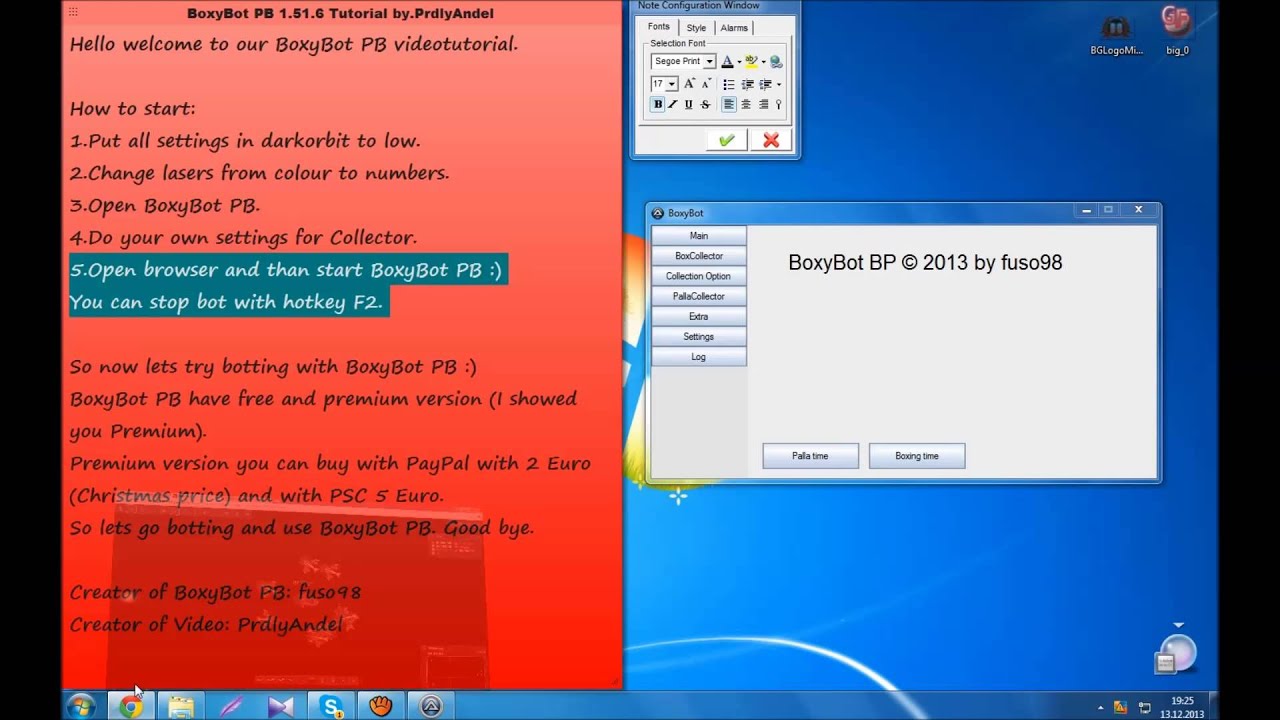
Task: Open Google Chrome from the taskbar
Action: click(x=131, y=706)
